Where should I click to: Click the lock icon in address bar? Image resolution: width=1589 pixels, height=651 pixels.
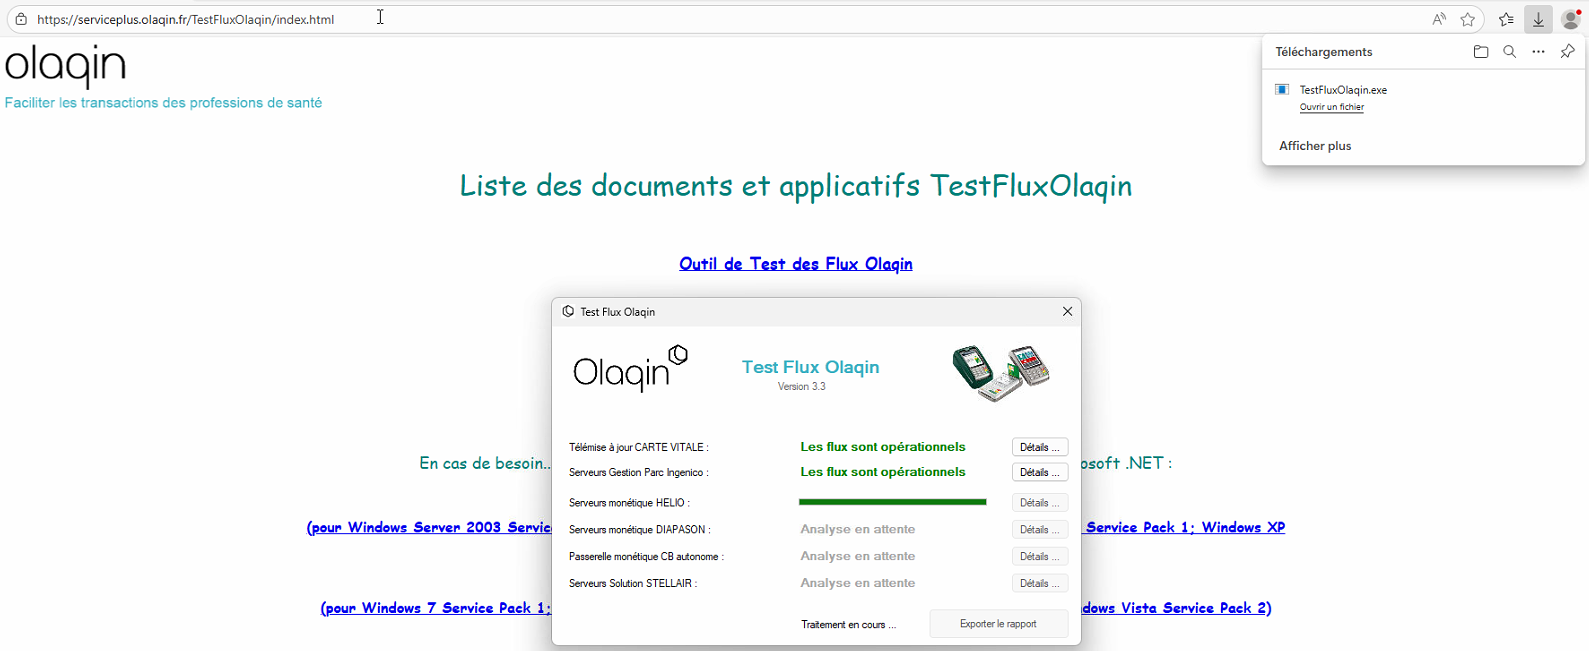(21, 19)
